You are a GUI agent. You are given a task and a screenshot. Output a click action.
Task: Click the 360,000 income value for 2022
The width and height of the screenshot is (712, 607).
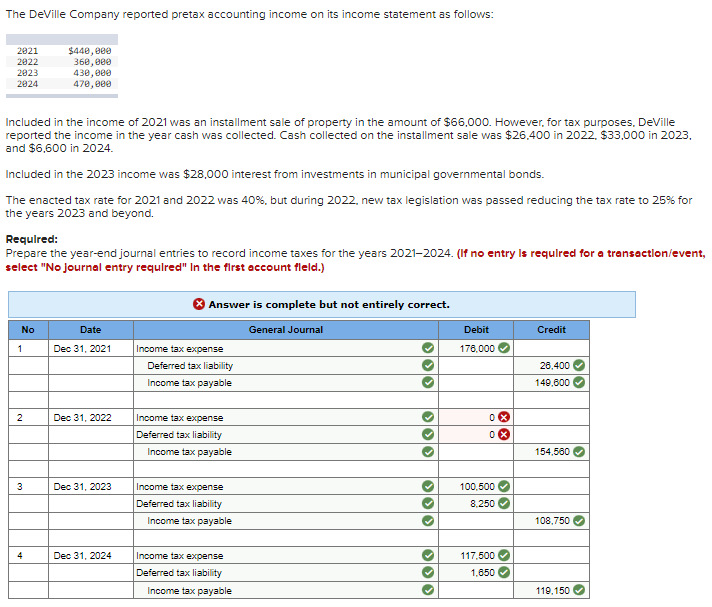click(x=92, y=62)
